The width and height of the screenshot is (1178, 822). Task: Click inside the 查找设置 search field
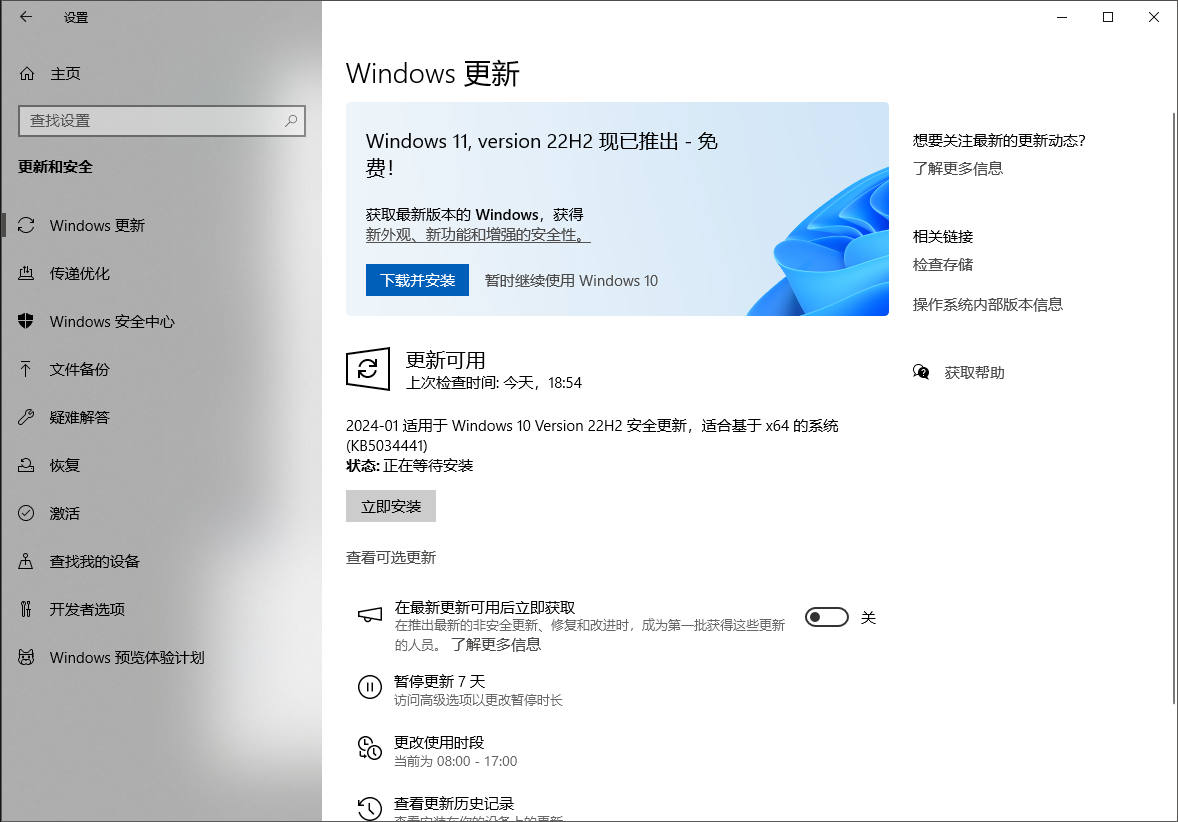[150, 121]
